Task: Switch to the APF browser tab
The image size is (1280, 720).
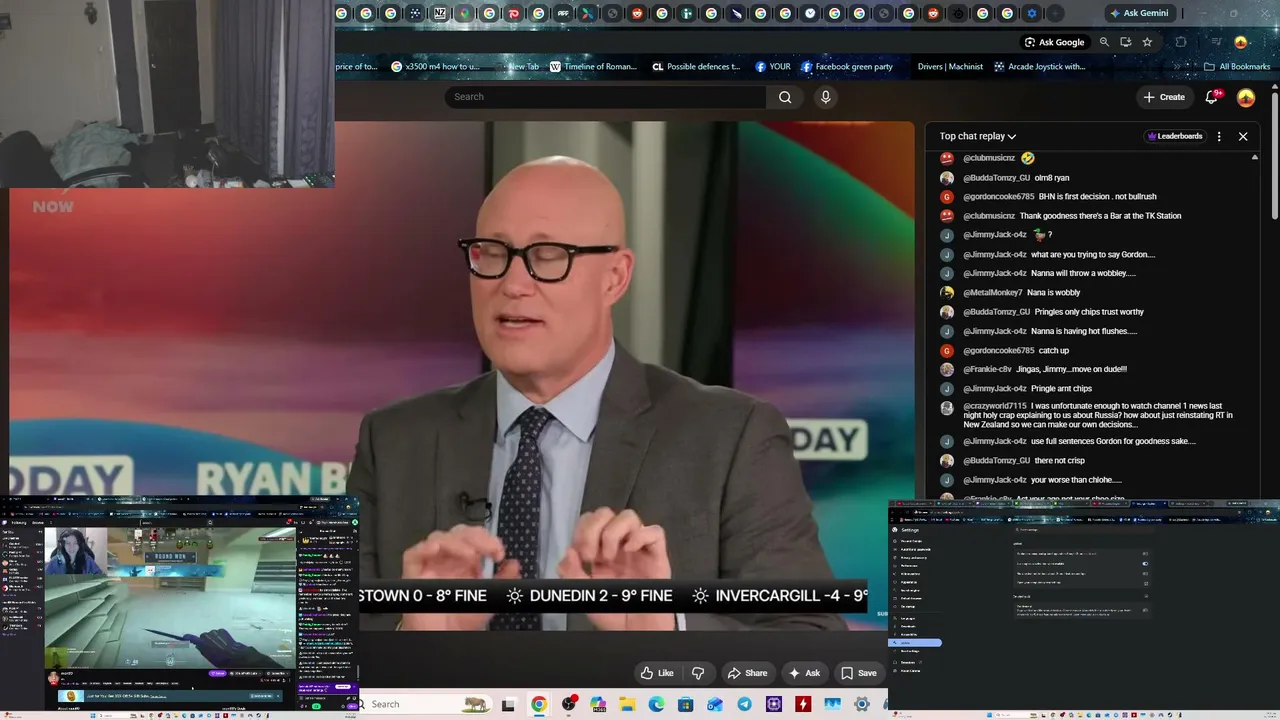Action: (x=563, y=13)
